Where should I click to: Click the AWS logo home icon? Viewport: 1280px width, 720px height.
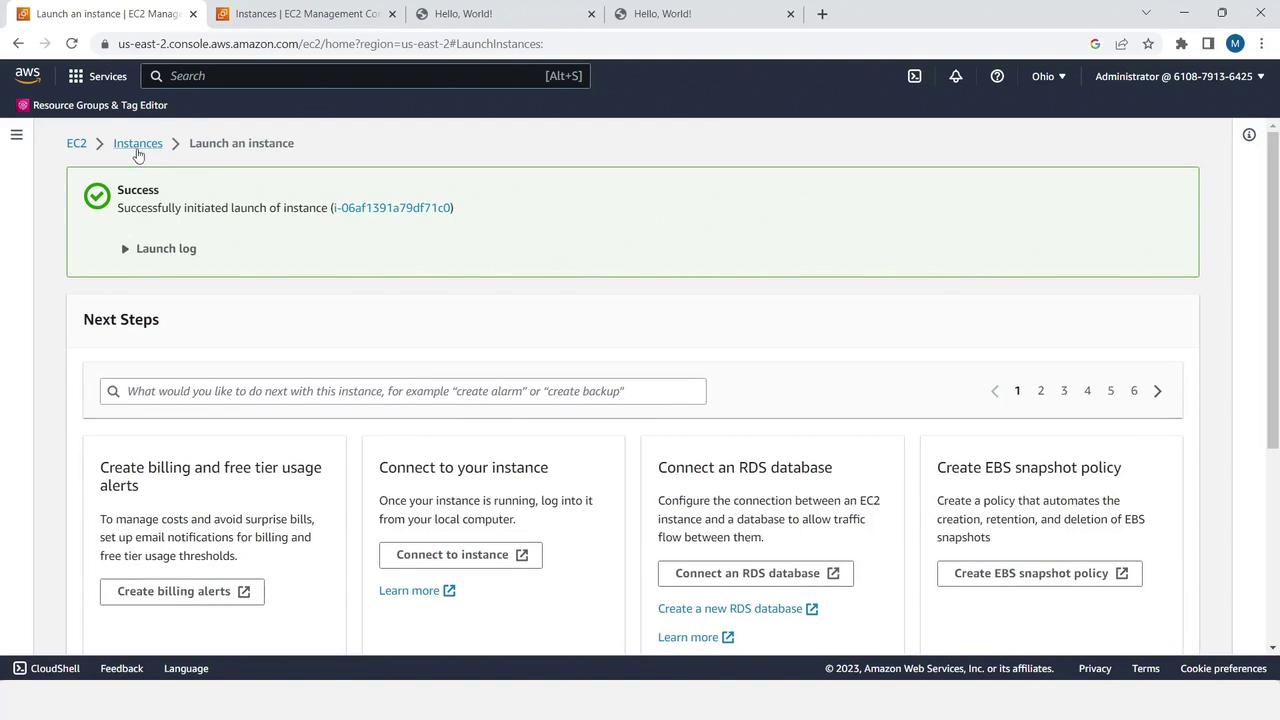pyautogui.click(x=28, y=76)
